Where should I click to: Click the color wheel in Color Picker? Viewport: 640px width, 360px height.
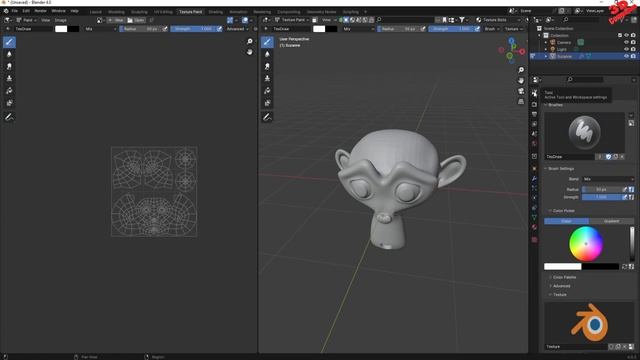[586, 244]
